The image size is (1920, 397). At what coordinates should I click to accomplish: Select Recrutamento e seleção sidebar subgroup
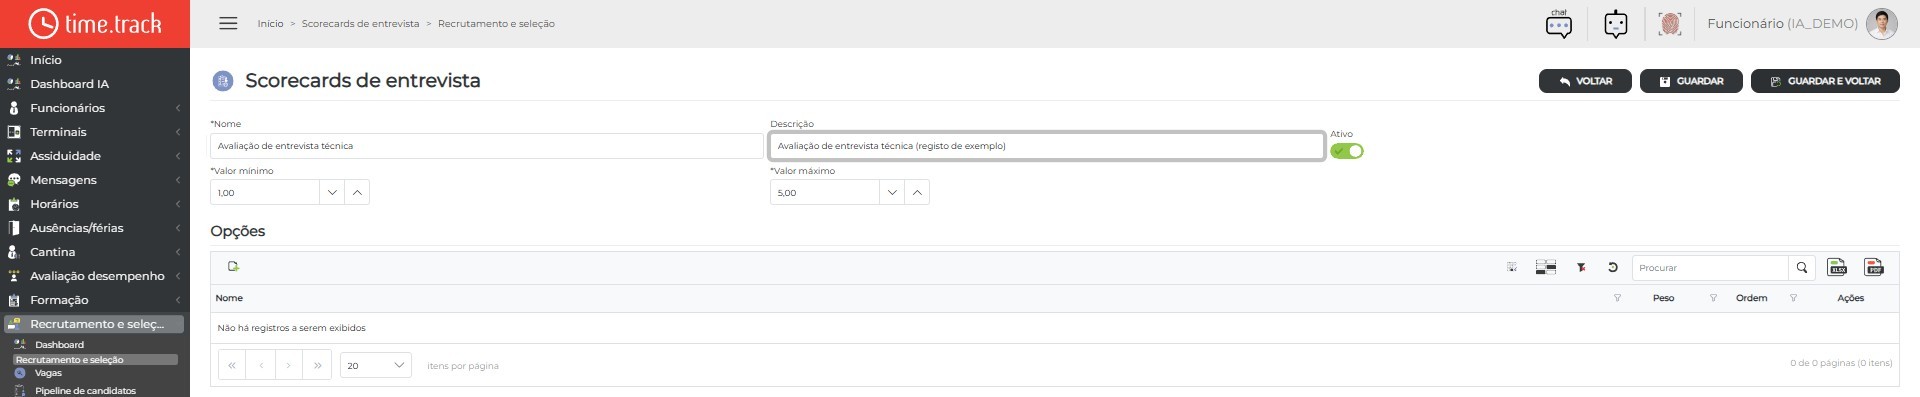[x=95, y=359]
